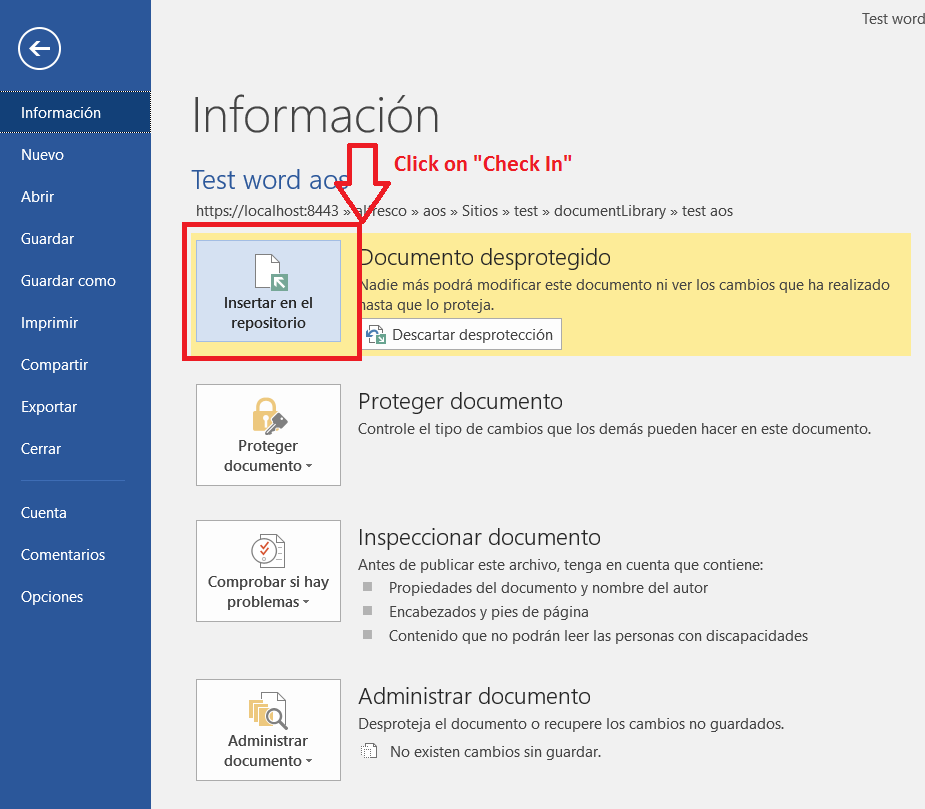The image size is (925, 809).
Task: Click the Insertar en el repositorio icon
Action: [x=268, y=270]
